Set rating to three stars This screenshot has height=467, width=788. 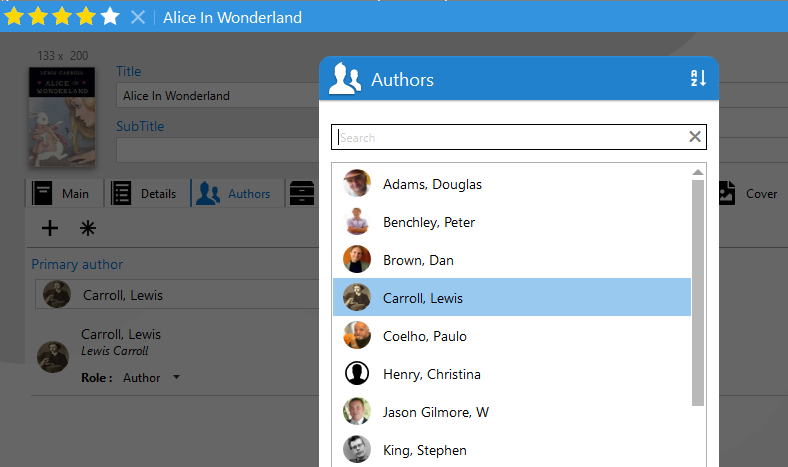(62, 17)
